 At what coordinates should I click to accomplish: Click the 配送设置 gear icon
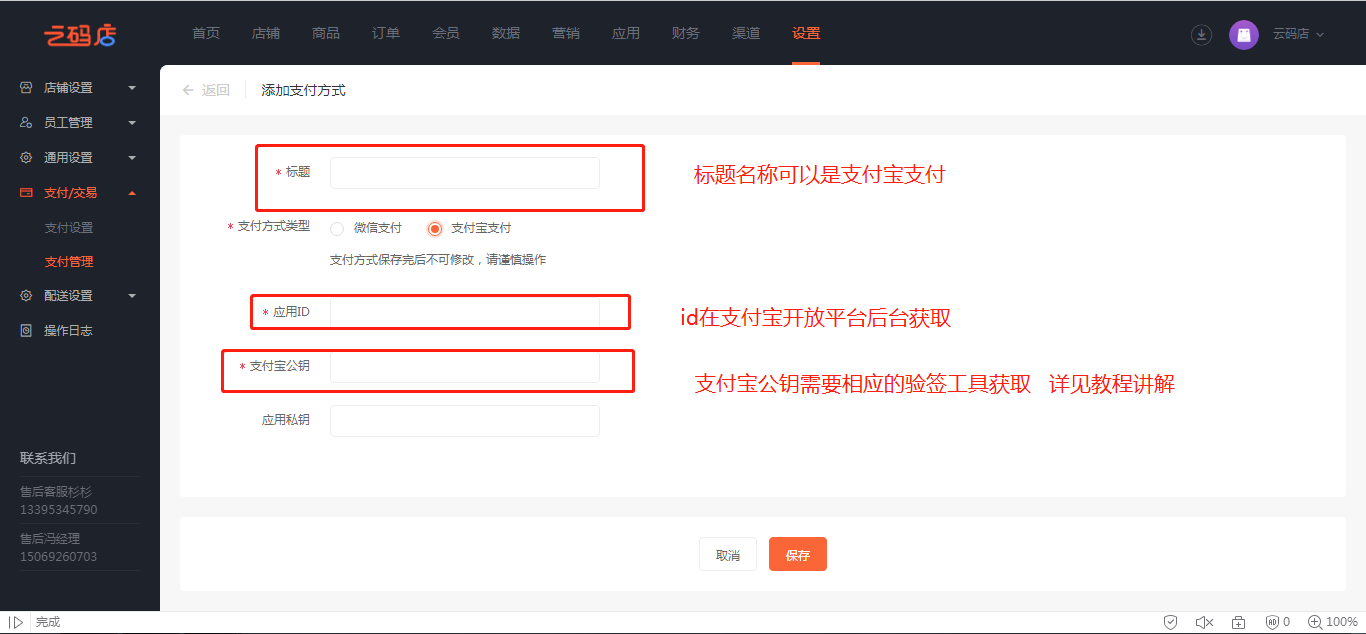[x=26, y=296]
